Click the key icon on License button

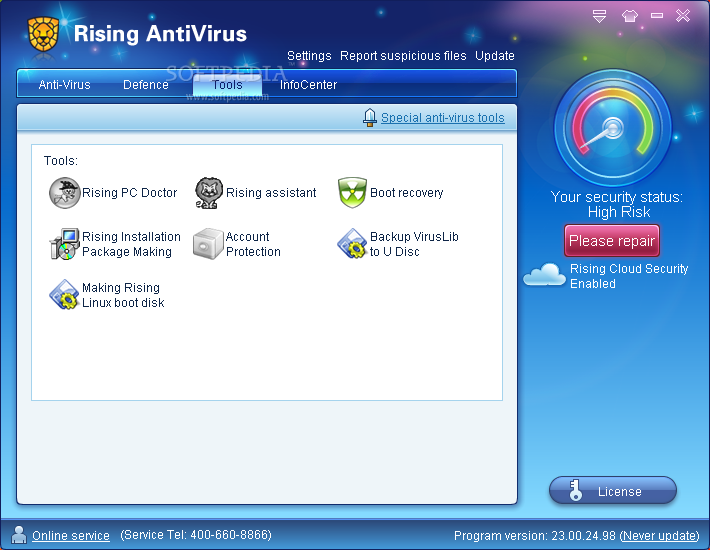pos(575,490)
